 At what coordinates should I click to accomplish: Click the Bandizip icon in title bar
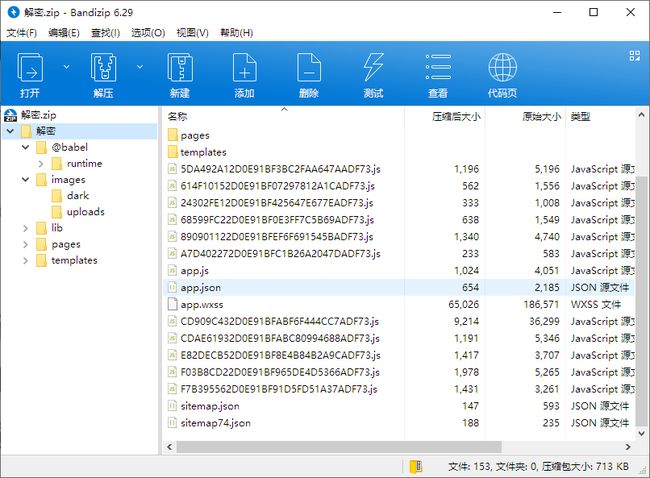(13, 12)
